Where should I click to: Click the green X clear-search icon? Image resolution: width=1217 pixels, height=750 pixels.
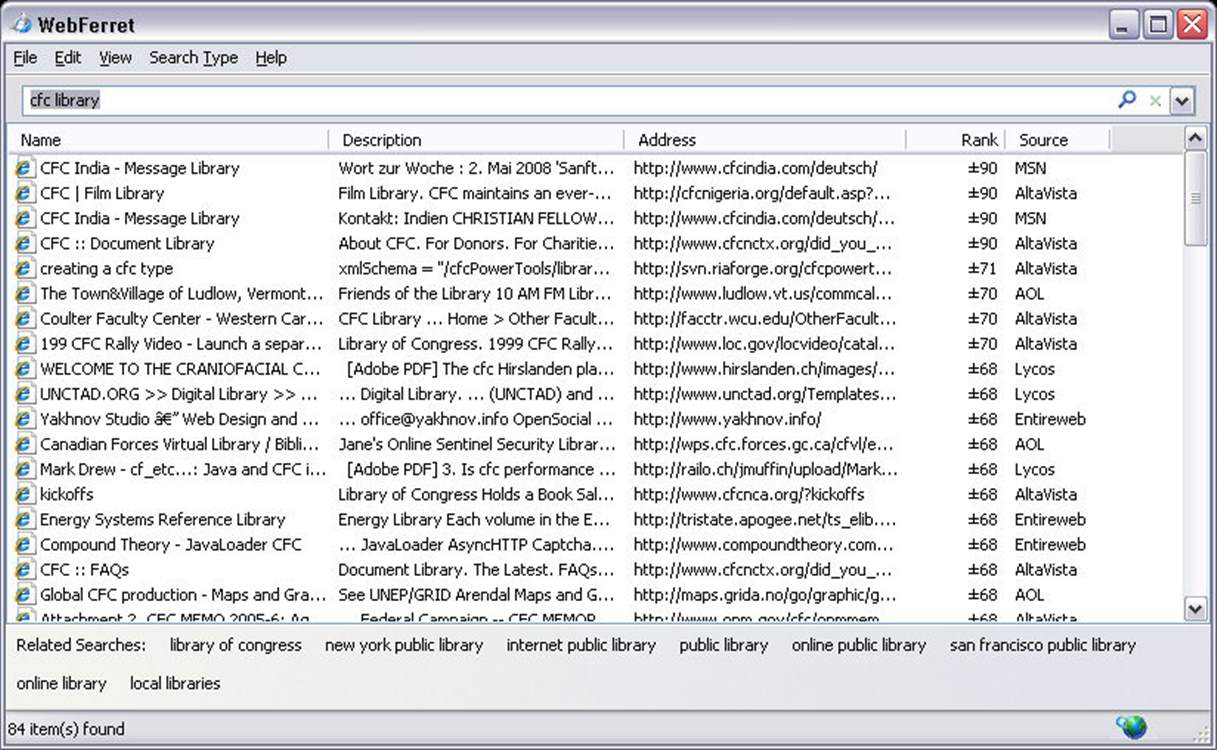pos(1155,100)
